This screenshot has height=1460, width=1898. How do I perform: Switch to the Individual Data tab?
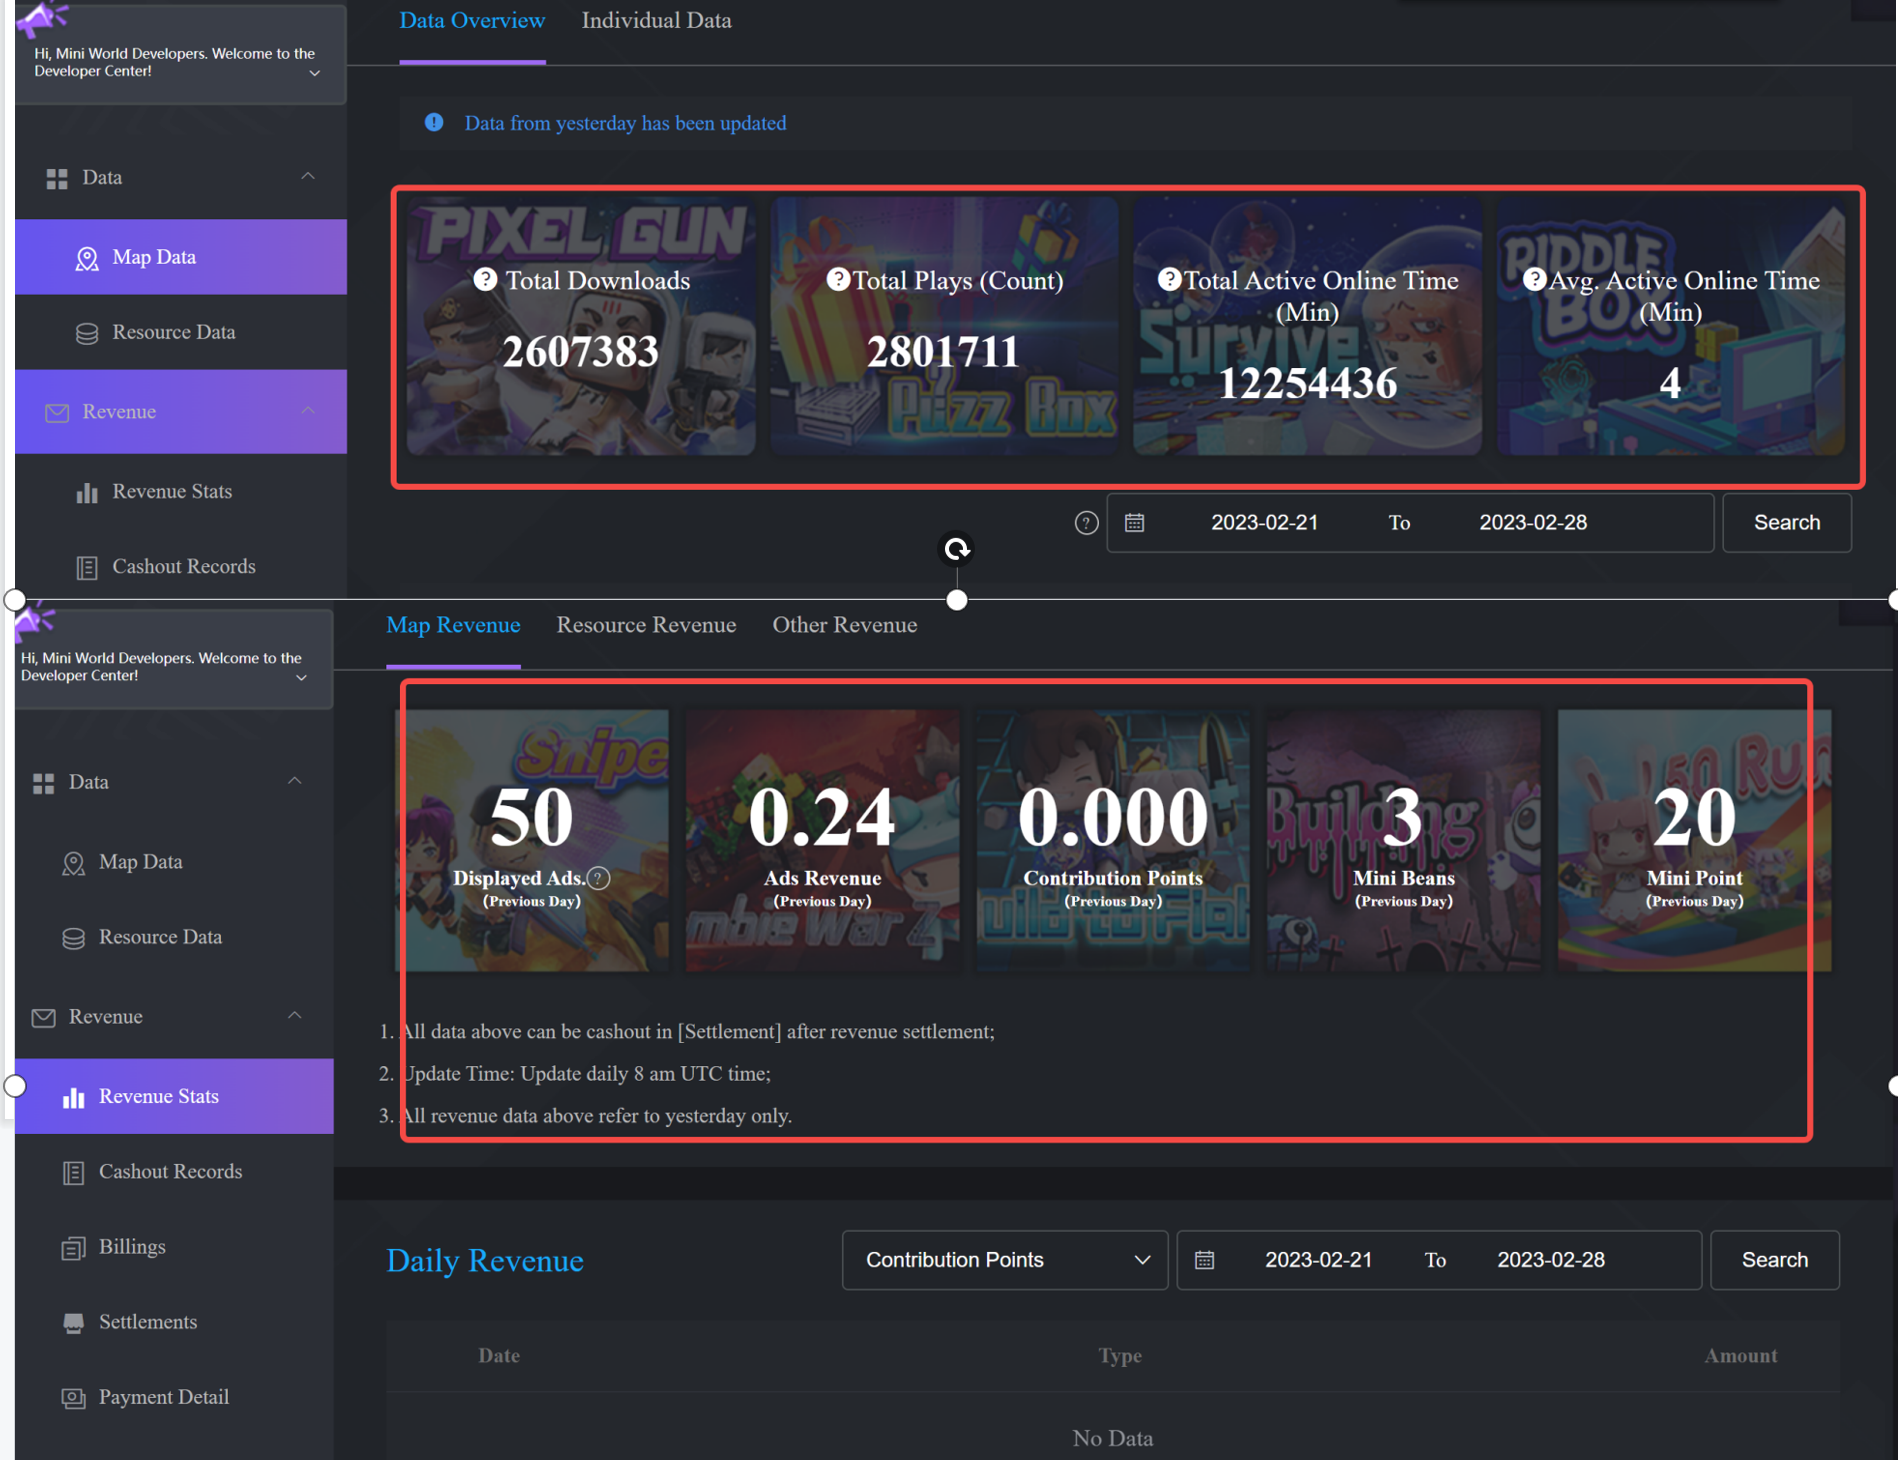click(x=656, y=21)
